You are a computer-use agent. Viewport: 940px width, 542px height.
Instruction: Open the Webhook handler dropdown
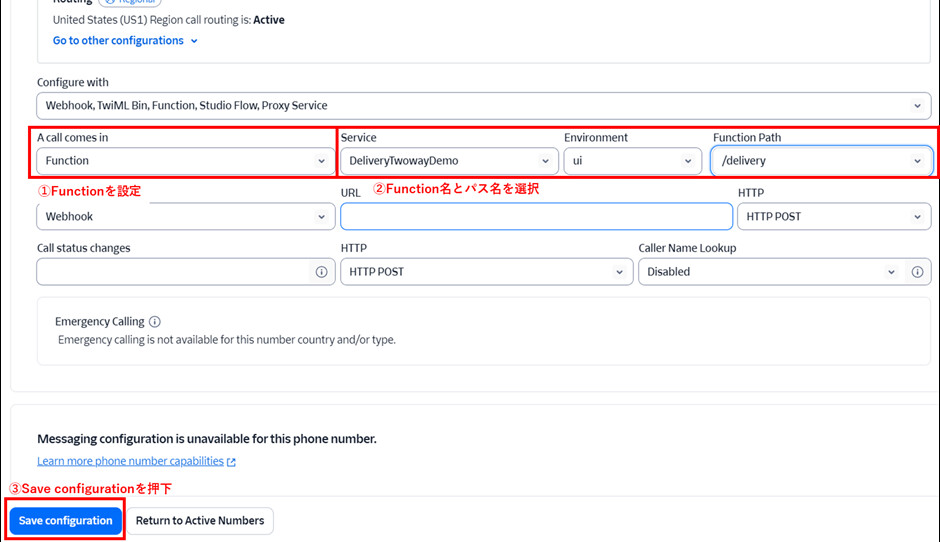point(186,216)
